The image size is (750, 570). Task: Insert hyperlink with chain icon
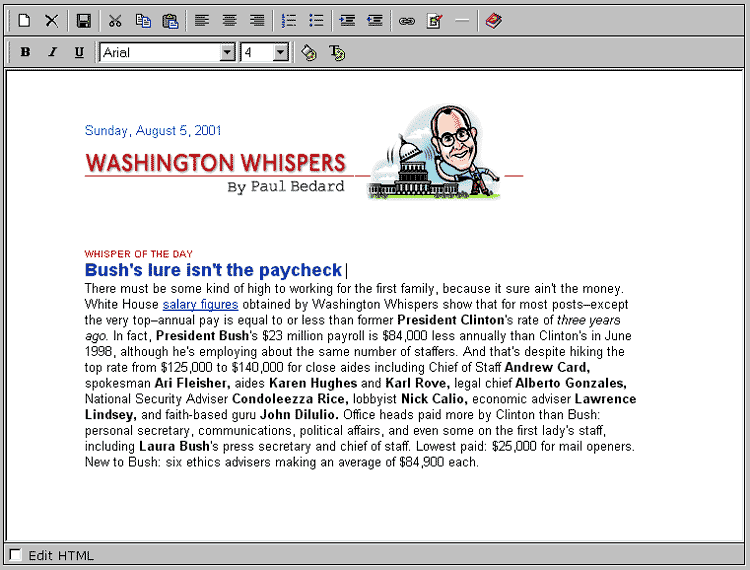pyautogui.click(x=406, y=20)
